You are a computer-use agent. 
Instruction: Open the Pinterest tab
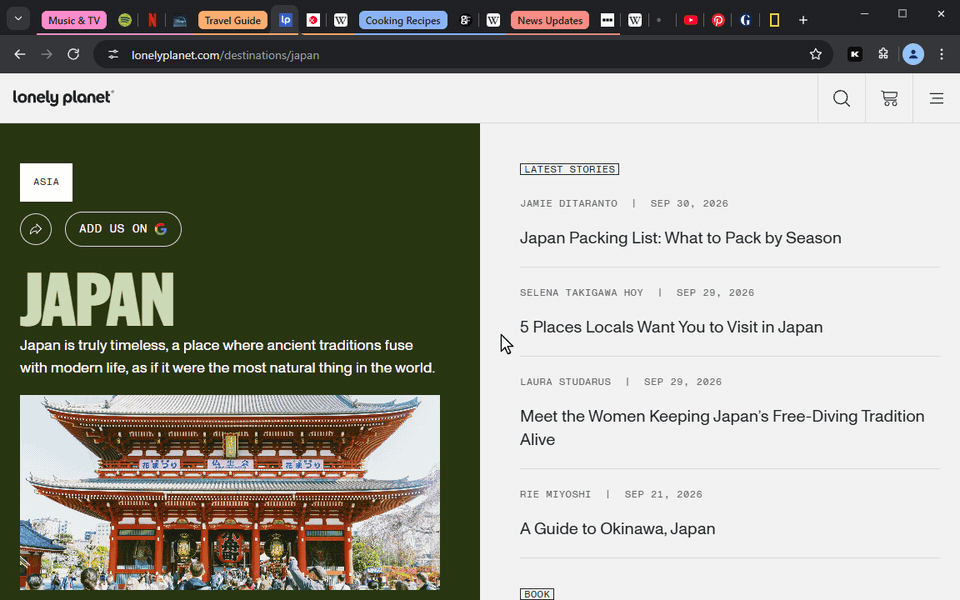(718, 20)
